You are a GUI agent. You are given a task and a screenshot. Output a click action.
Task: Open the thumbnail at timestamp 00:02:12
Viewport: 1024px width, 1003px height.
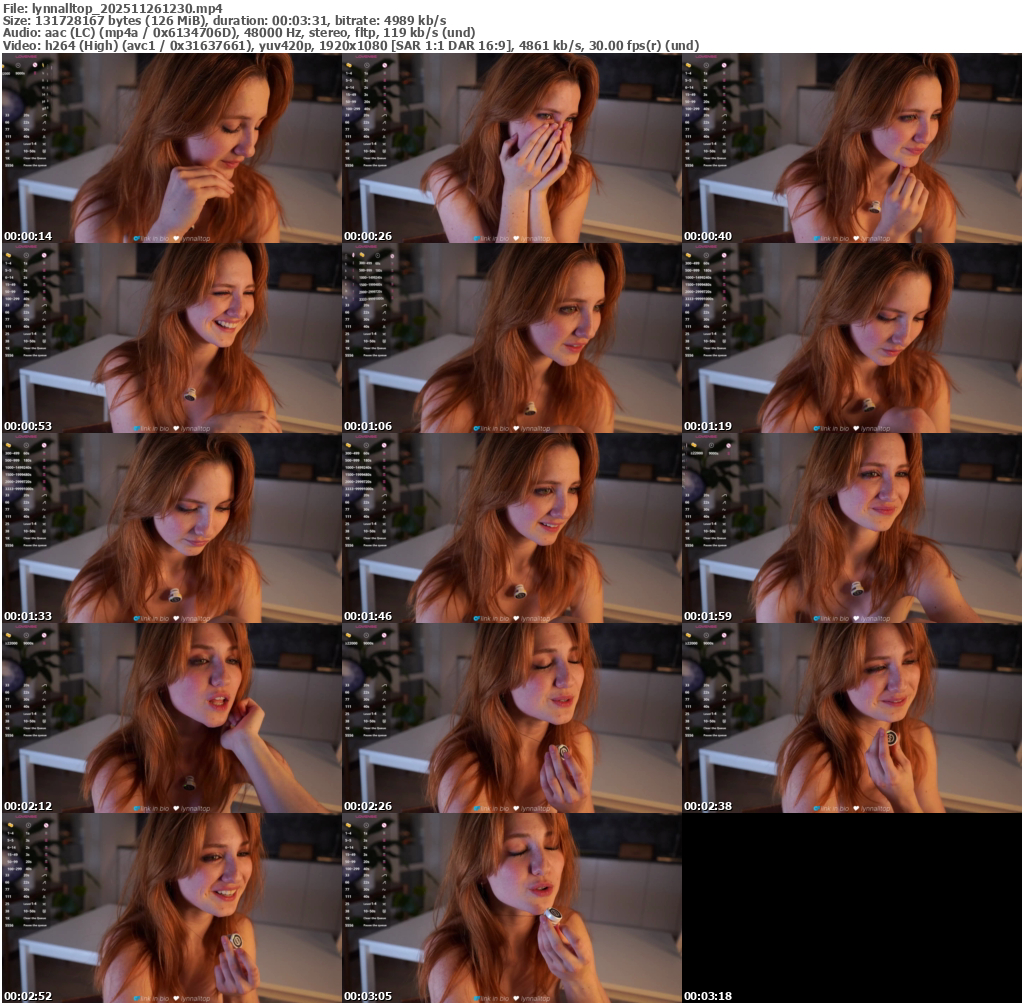(171, 718)
